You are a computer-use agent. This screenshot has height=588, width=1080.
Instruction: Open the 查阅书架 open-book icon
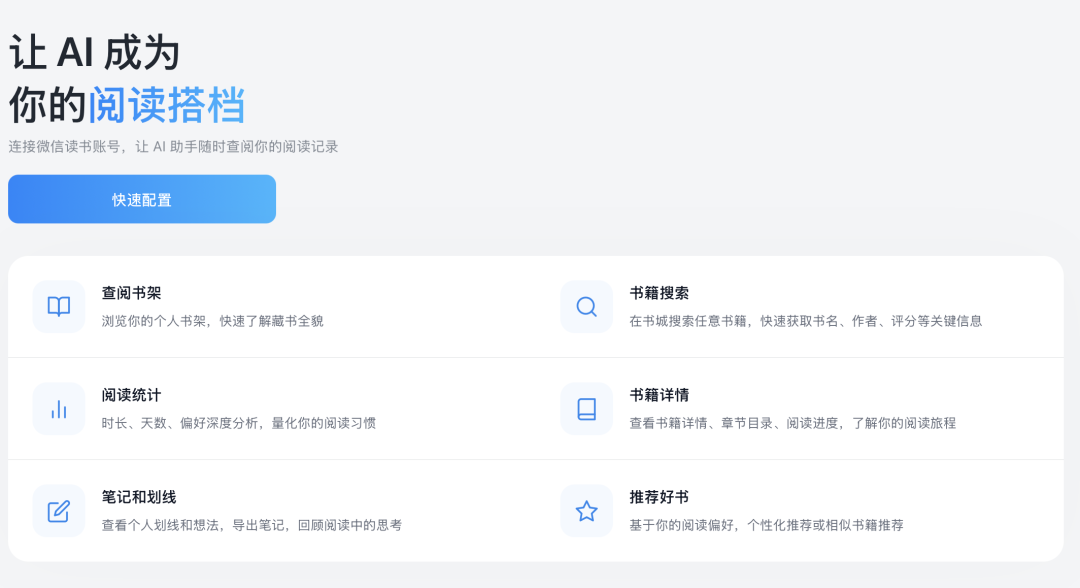coord(59,306)
